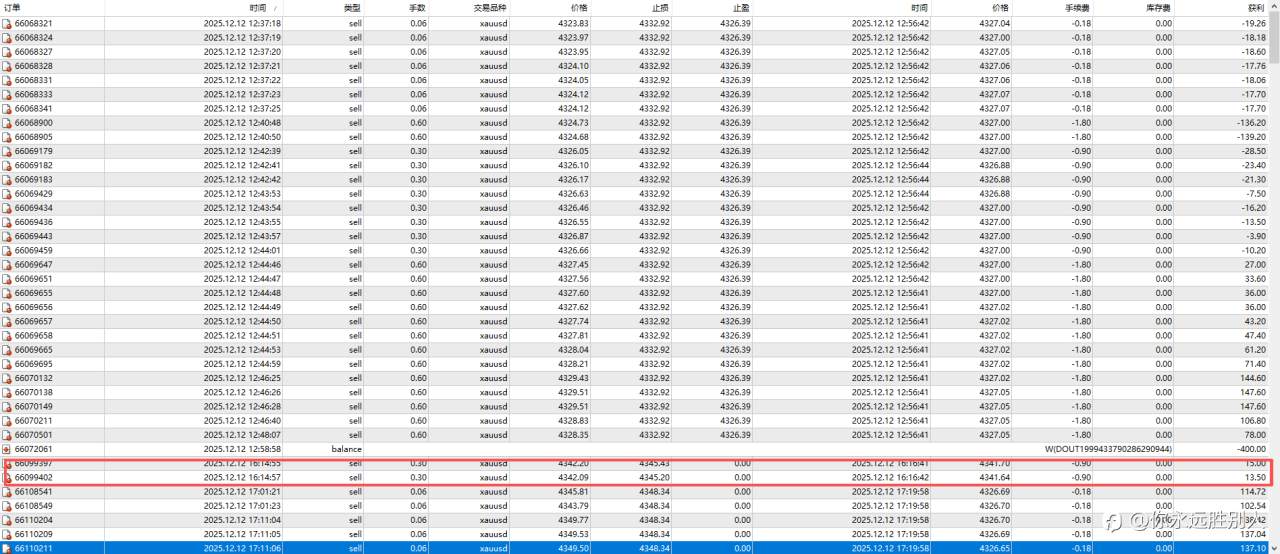Select order number 66070149
This screenshot has width=1280, height=554.
34,407
